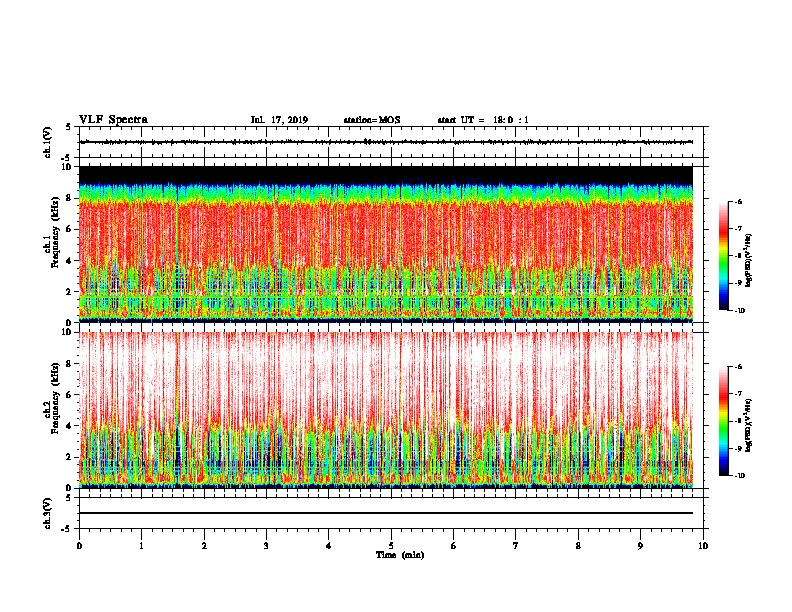Click the "ch.3(V)" waveform axis label
The image size is (792, 612).
click(x=47, y=513)
